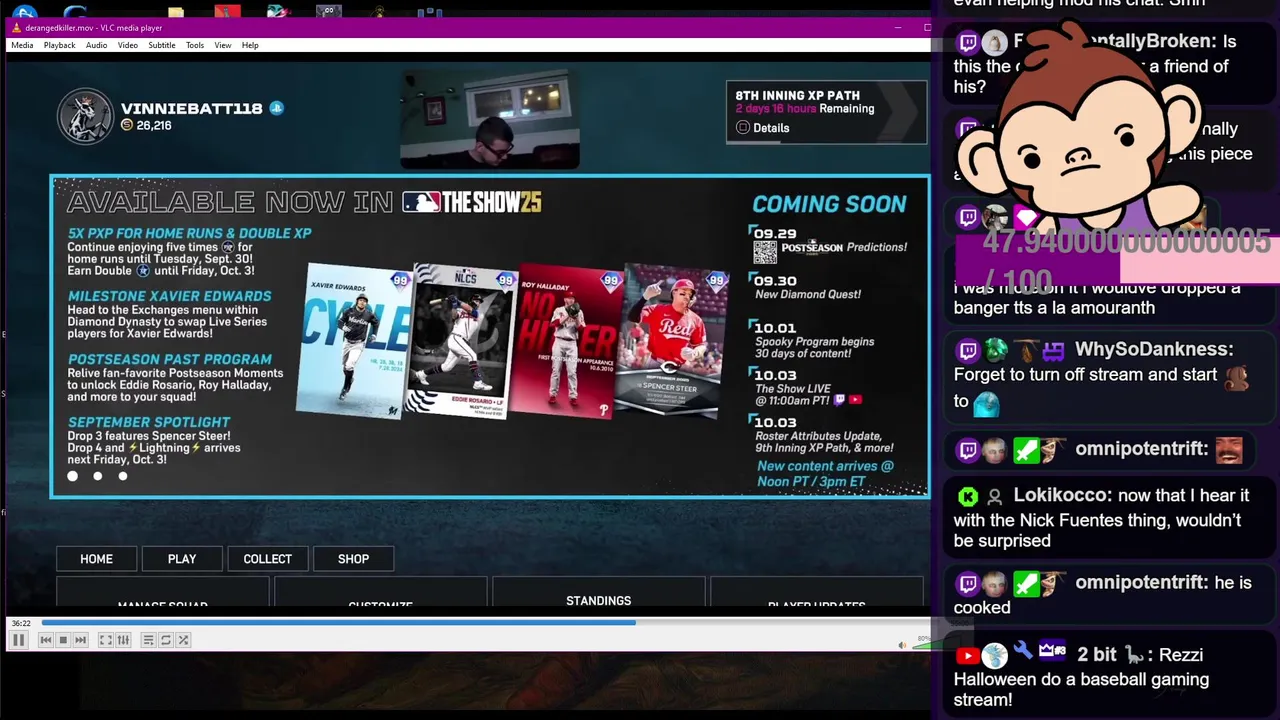Click the 09.30 New Diamond Quest entry
The height and width of the screenshot is (720, 1280).
(x=805, y=287)
